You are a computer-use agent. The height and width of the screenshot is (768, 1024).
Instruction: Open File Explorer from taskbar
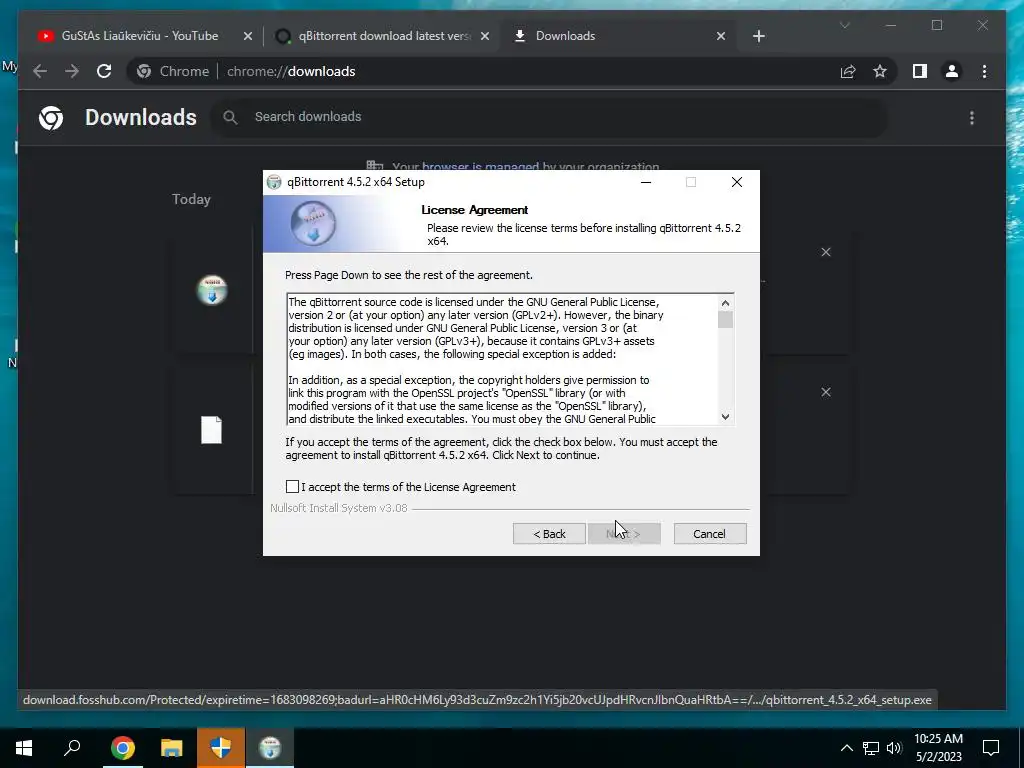point(172,748)
